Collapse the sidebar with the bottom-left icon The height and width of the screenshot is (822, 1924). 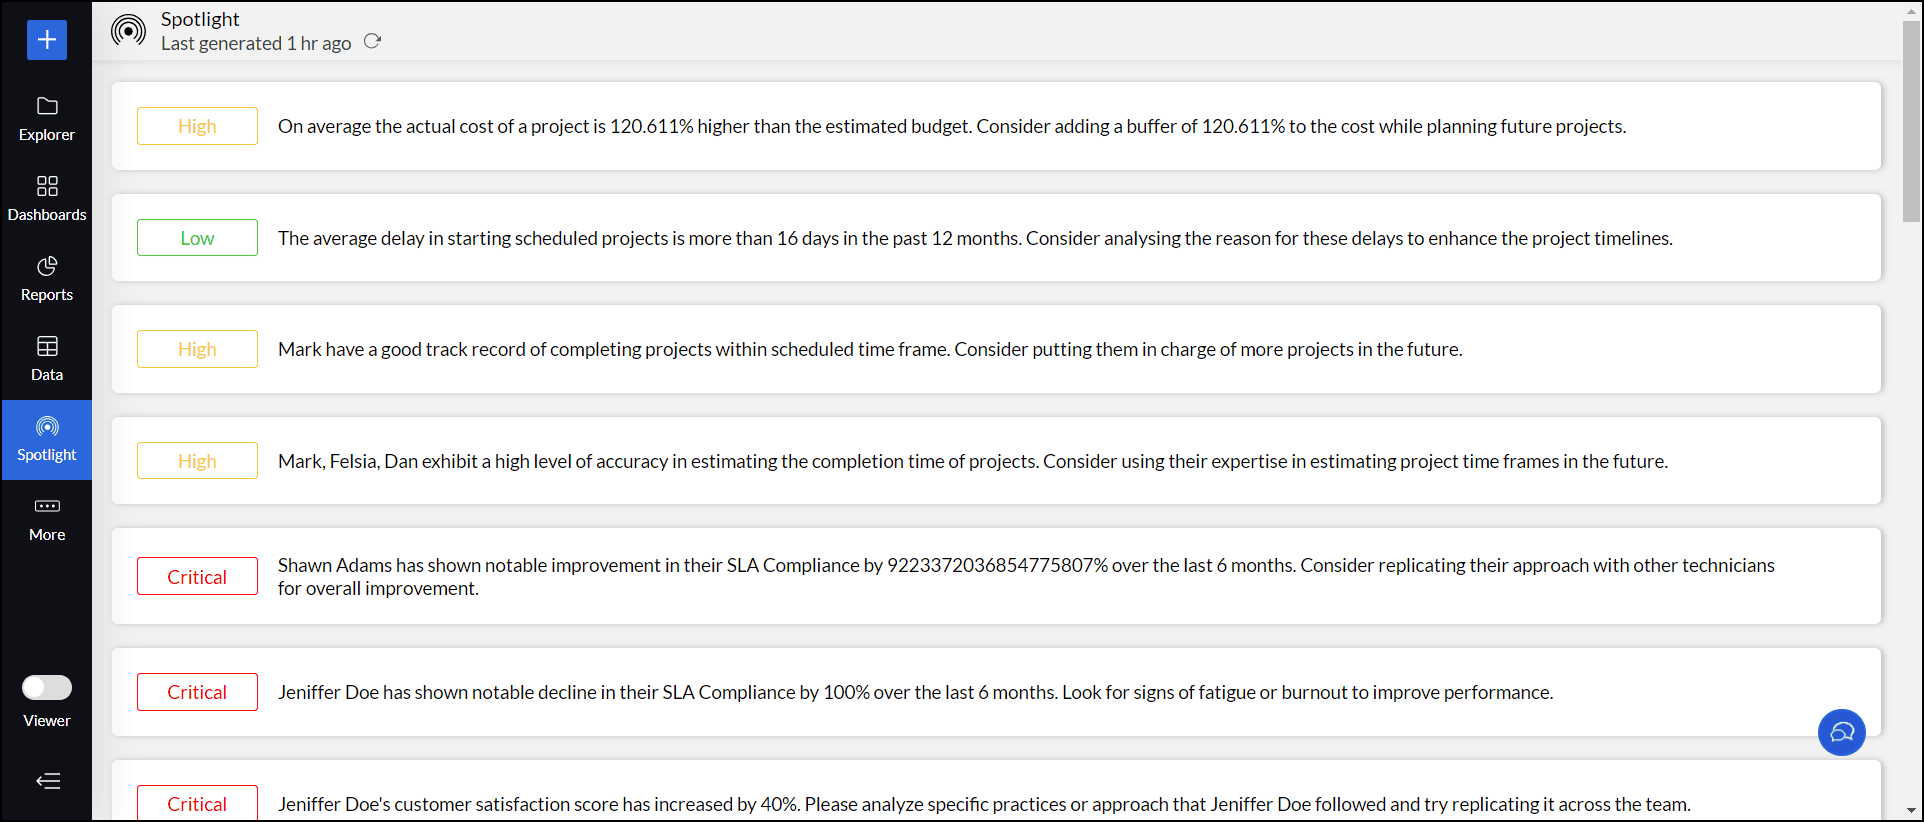[x=47, y=781]
